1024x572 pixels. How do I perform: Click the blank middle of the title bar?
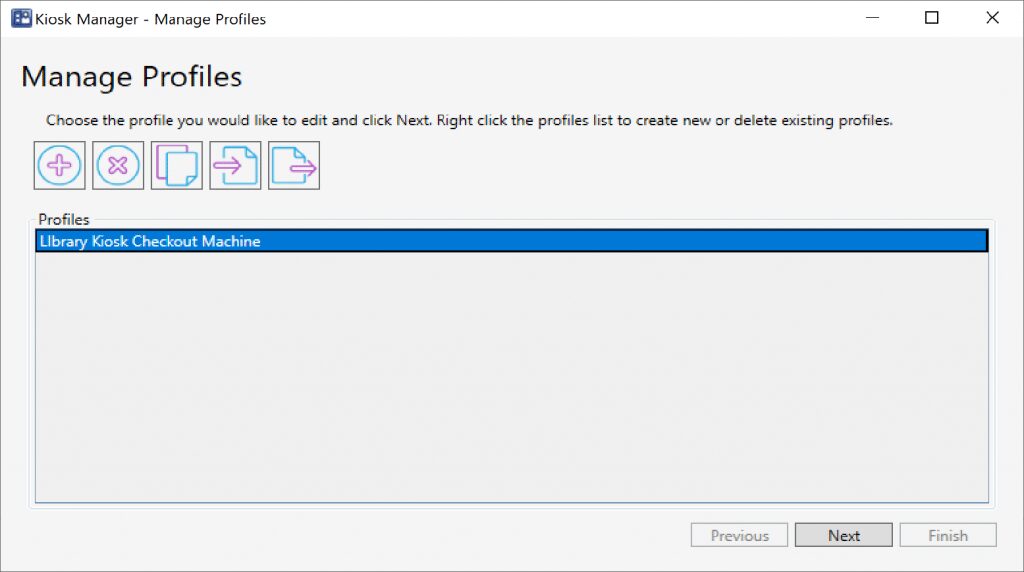click(x=550, y=18)
